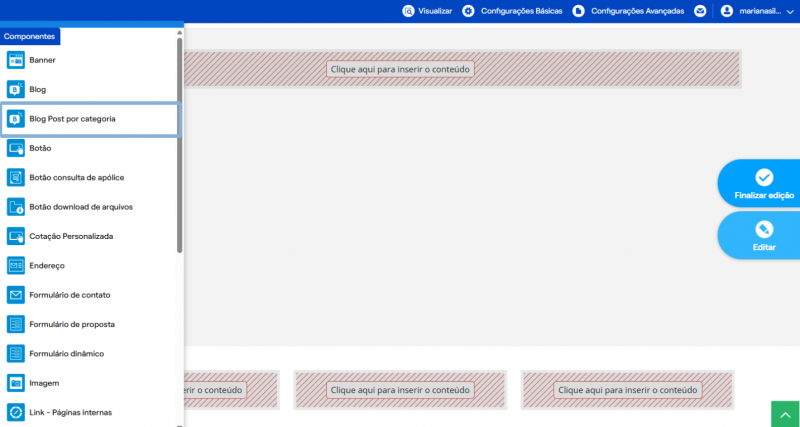Image resolution: width=800 pixels, height=427 pixels.
Task: Click the Finalizar edição checkmark icon
Action: tap(764, 178)
